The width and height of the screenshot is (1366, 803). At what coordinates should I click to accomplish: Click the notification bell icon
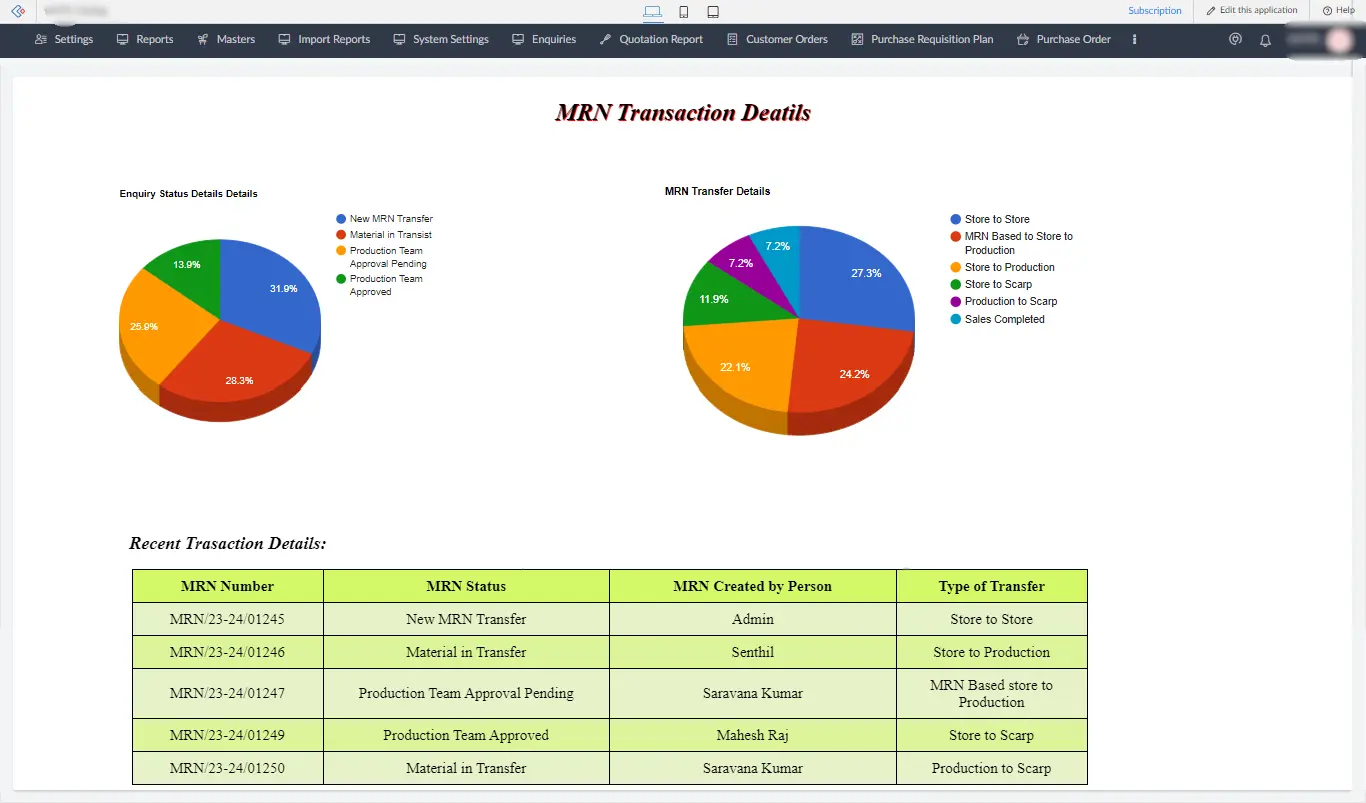1265,39
